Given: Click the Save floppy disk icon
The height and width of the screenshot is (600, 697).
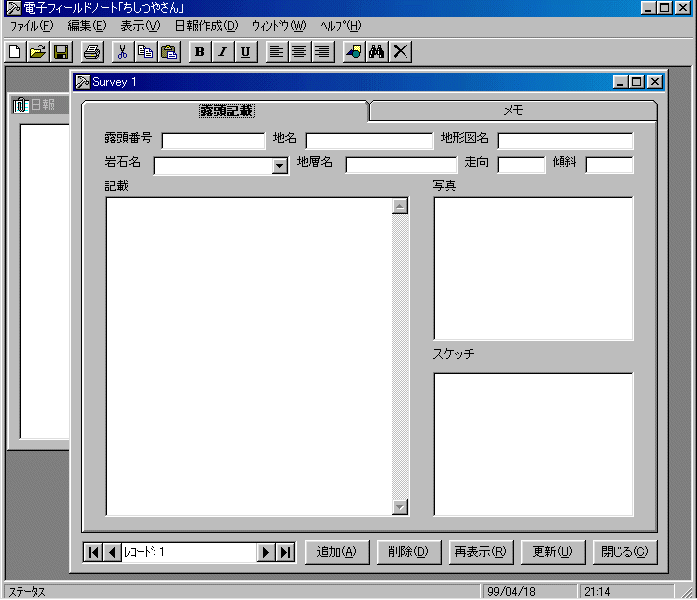Looking at the screenshot, I should tap(60, 52).
